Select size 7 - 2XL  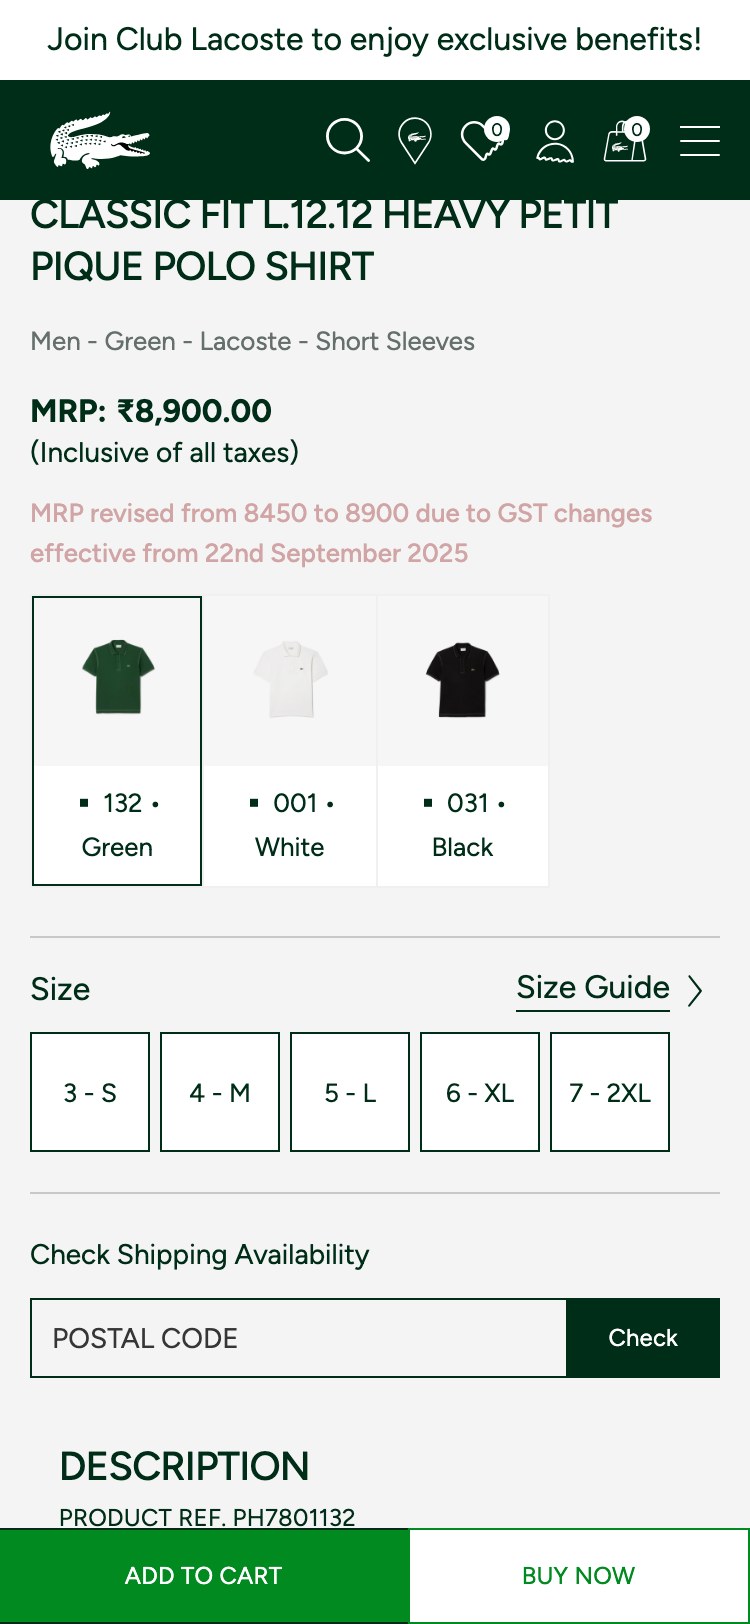coord(609,1092)
